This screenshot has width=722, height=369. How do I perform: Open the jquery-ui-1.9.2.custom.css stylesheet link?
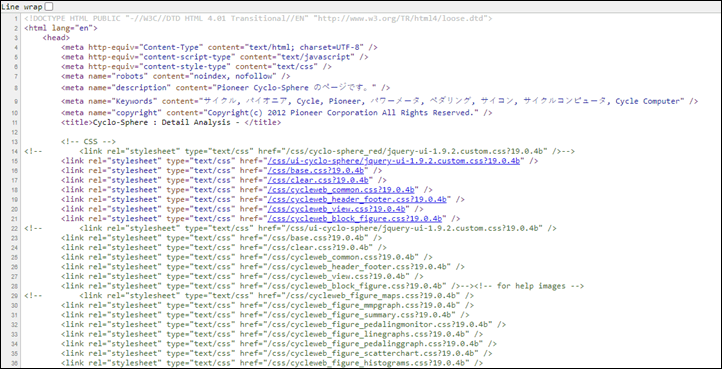(394, 161)
